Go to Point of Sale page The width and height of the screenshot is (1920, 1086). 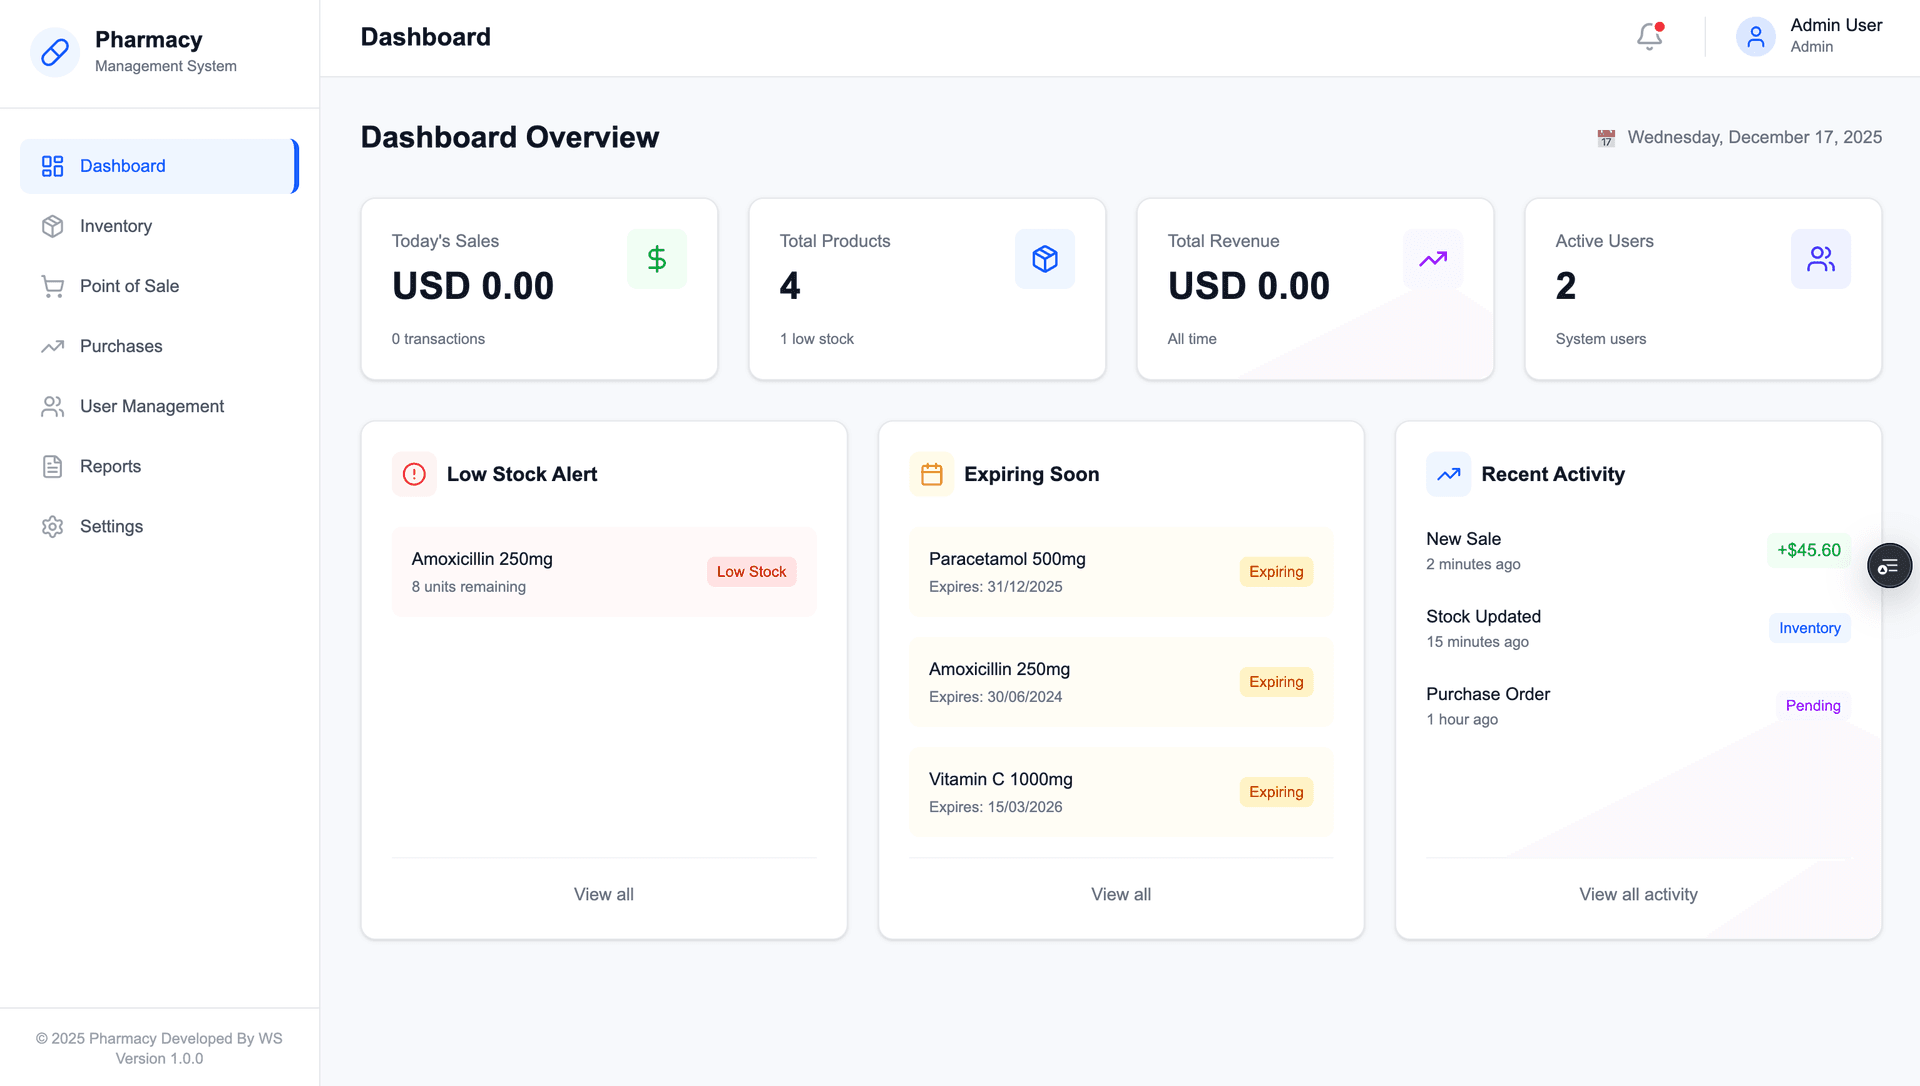click(x=129, y=286)
